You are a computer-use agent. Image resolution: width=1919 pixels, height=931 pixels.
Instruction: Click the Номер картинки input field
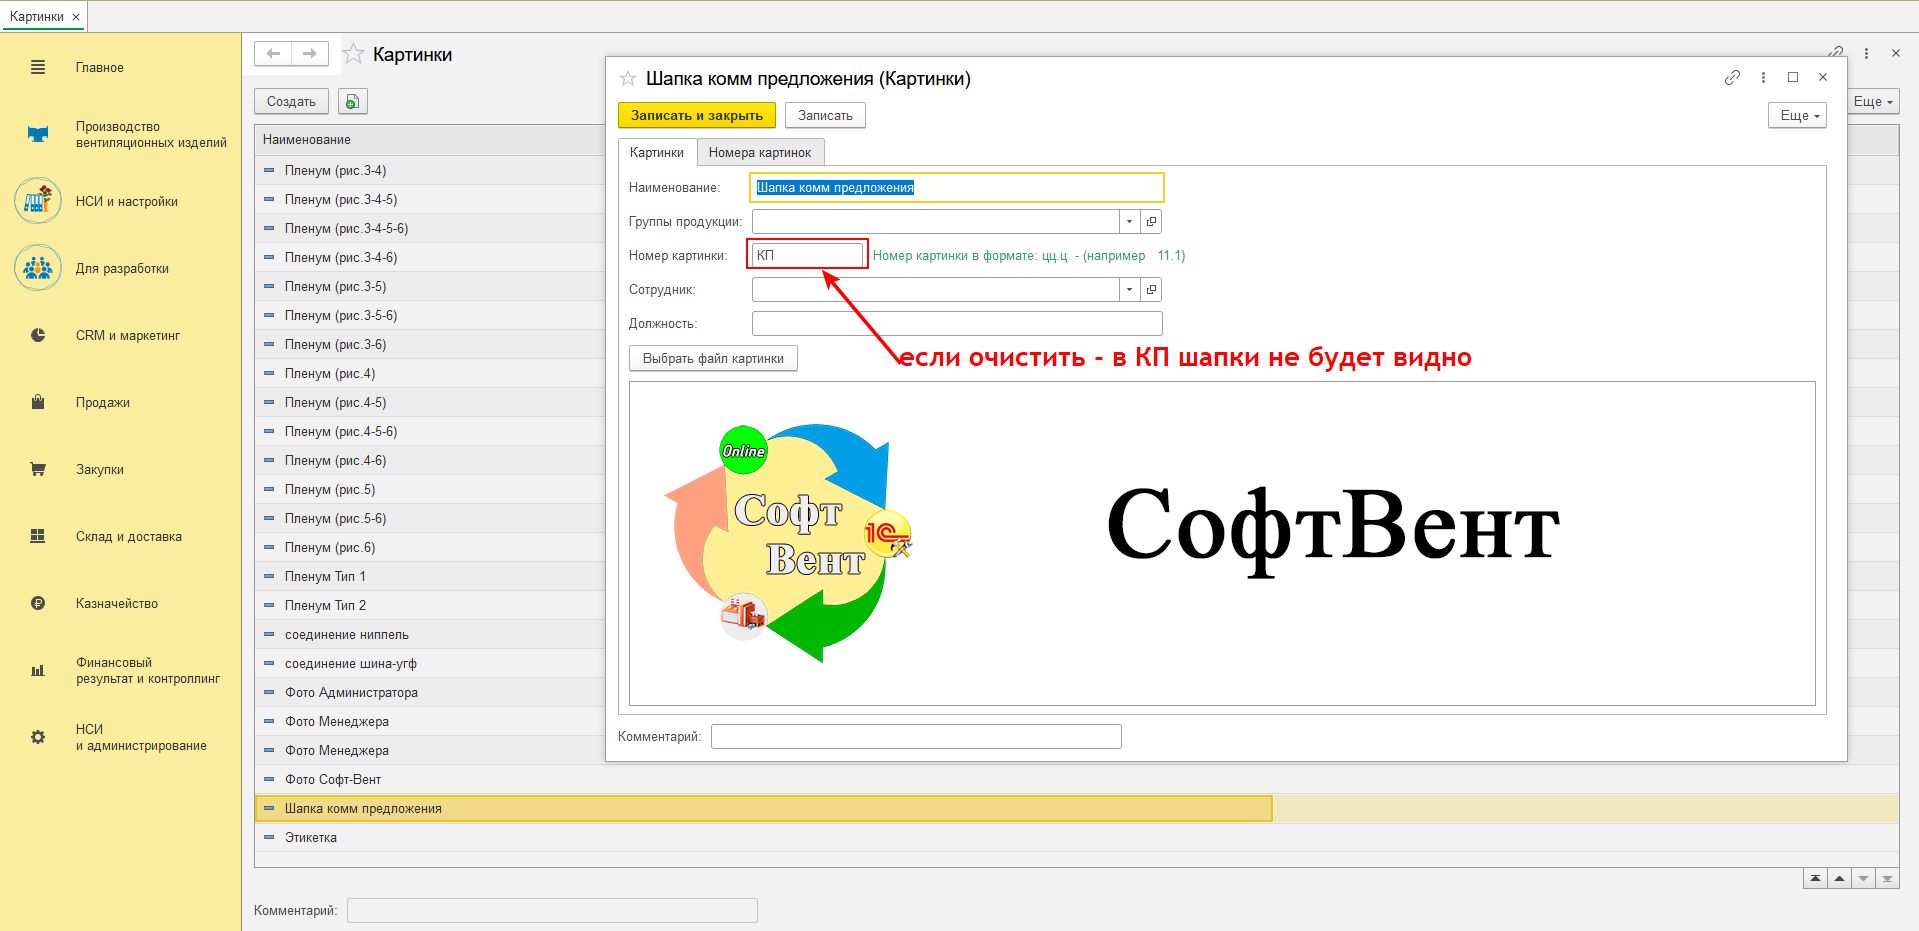point(806,255)
